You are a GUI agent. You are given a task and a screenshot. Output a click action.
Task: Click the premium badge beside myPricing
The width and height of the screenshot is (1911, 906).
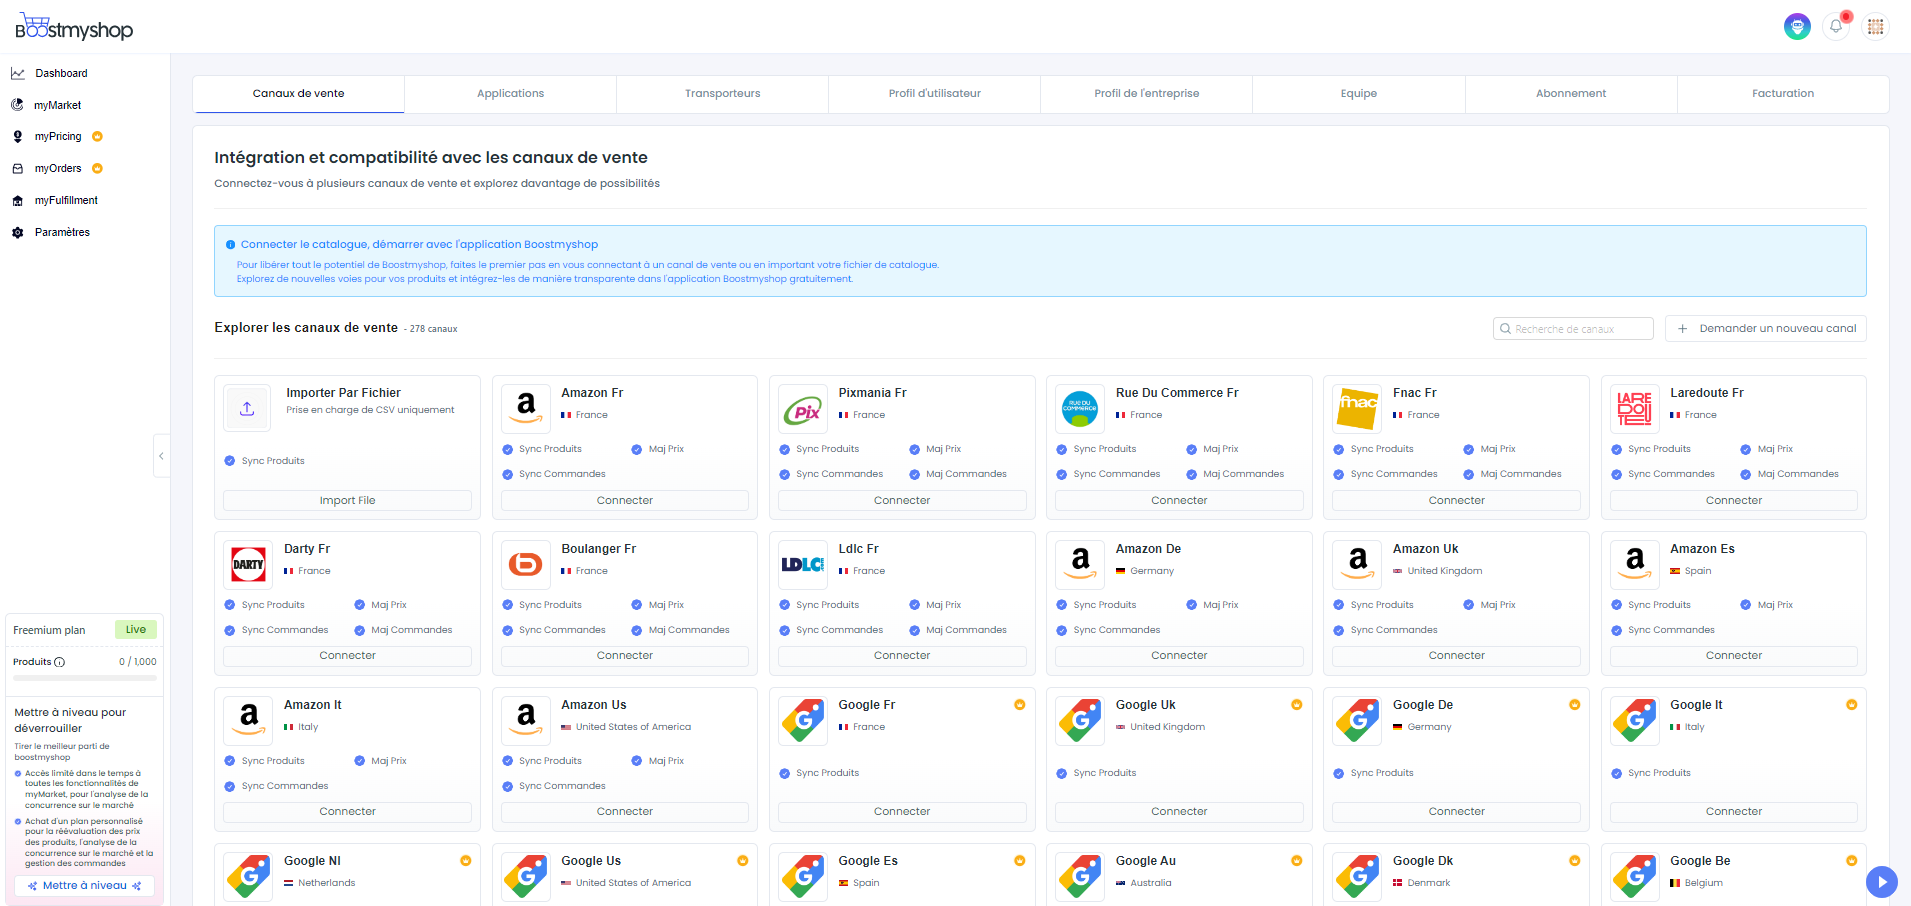click(x=97, y=137)
